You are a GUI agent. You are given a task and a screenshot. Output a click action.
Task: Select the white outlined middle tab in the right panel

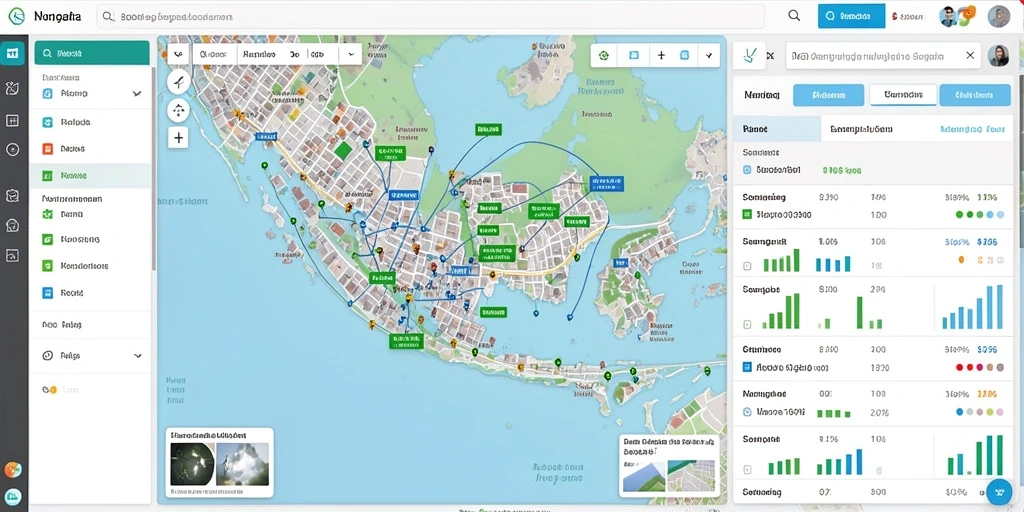[x=903, y=95]
